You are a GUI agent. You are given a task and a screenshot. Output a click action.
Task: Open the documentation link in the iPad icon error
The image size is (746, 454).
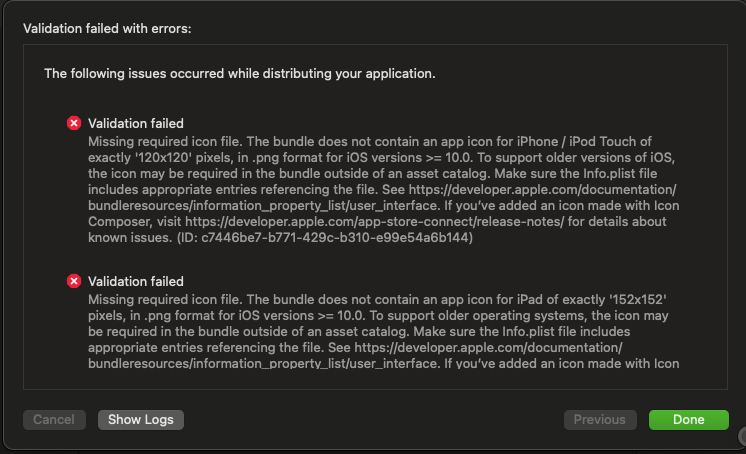[x=488, y=347]
